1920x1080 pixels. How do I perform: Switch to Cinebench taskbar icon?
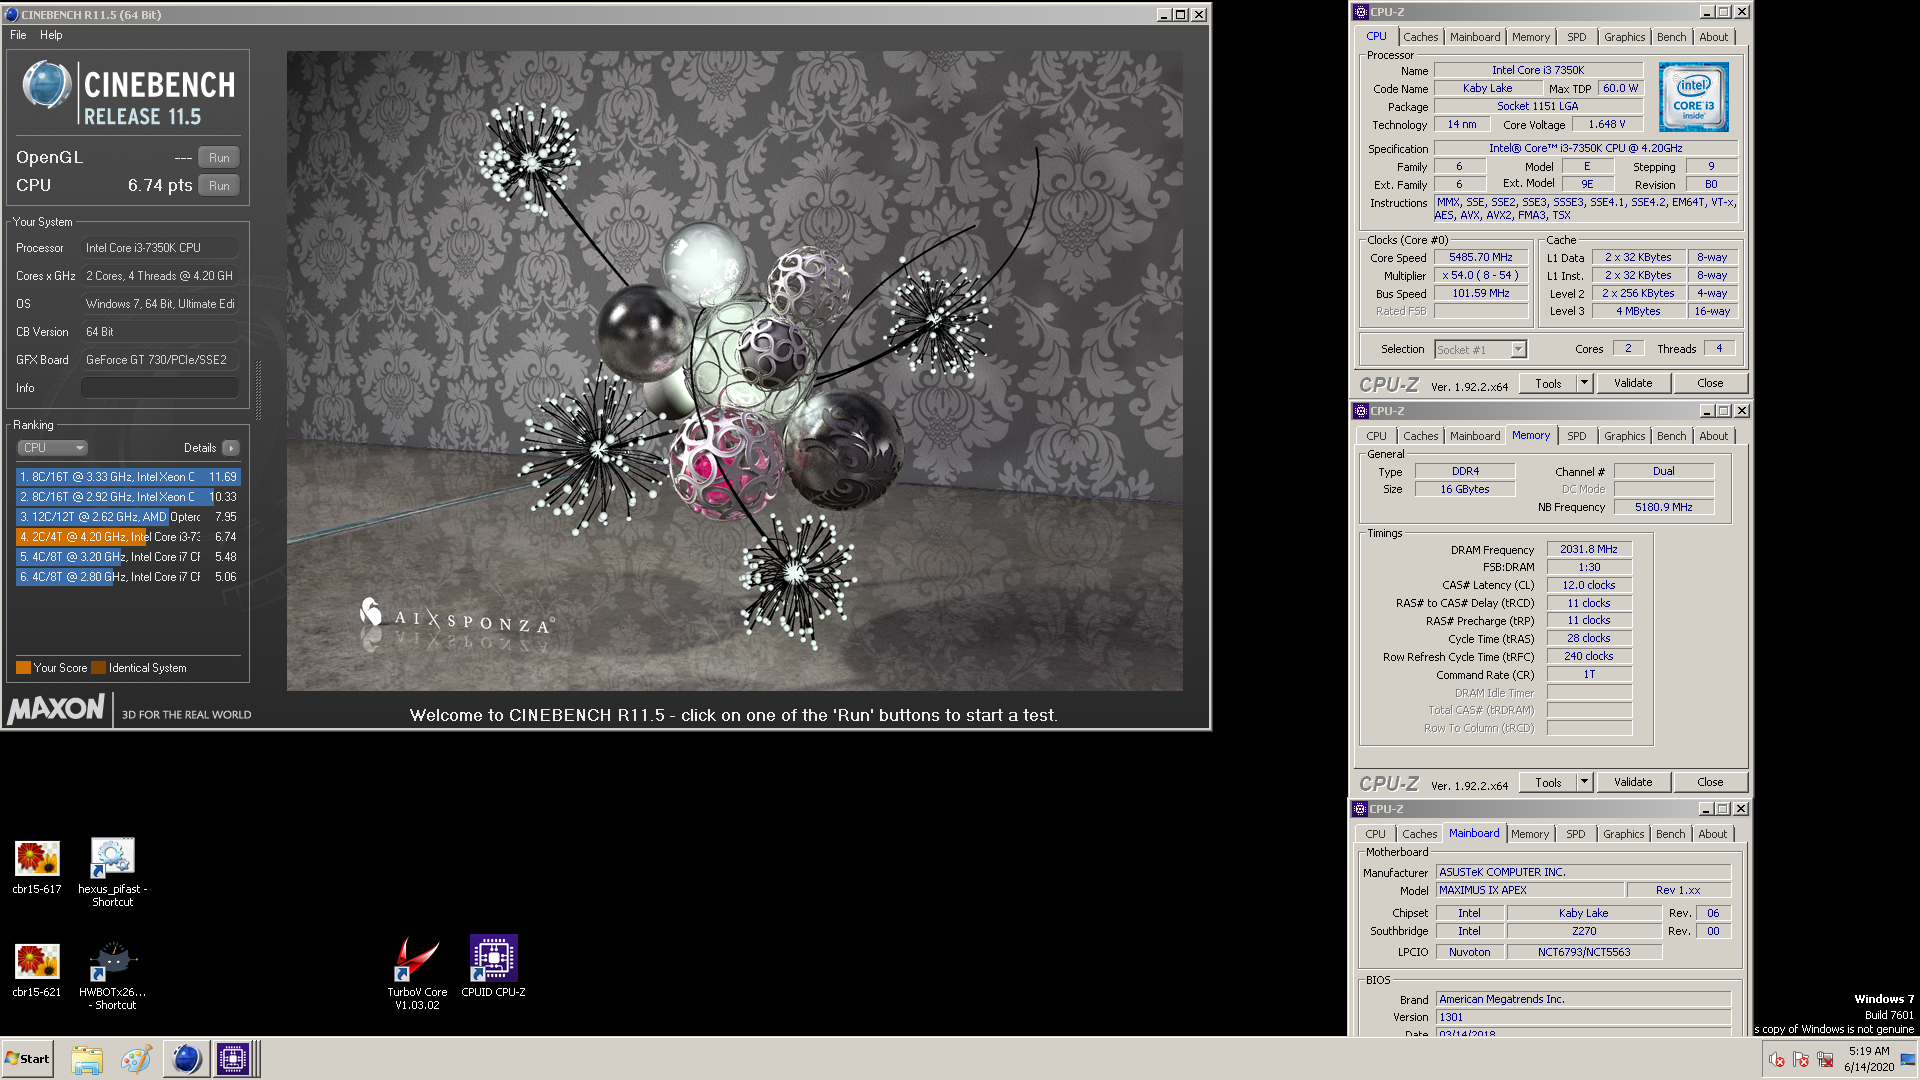tap(186, 1059)
